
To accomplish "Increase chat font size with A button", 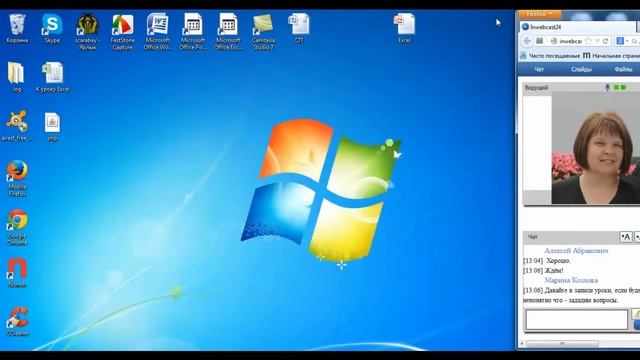I will 626,237.
